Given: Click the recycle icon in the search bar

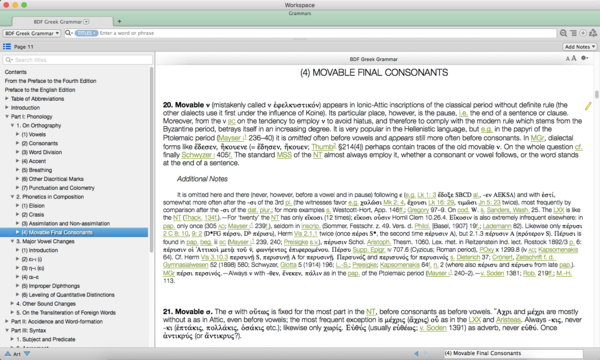Looking at the screenshot, I should (x=593, y=33).
